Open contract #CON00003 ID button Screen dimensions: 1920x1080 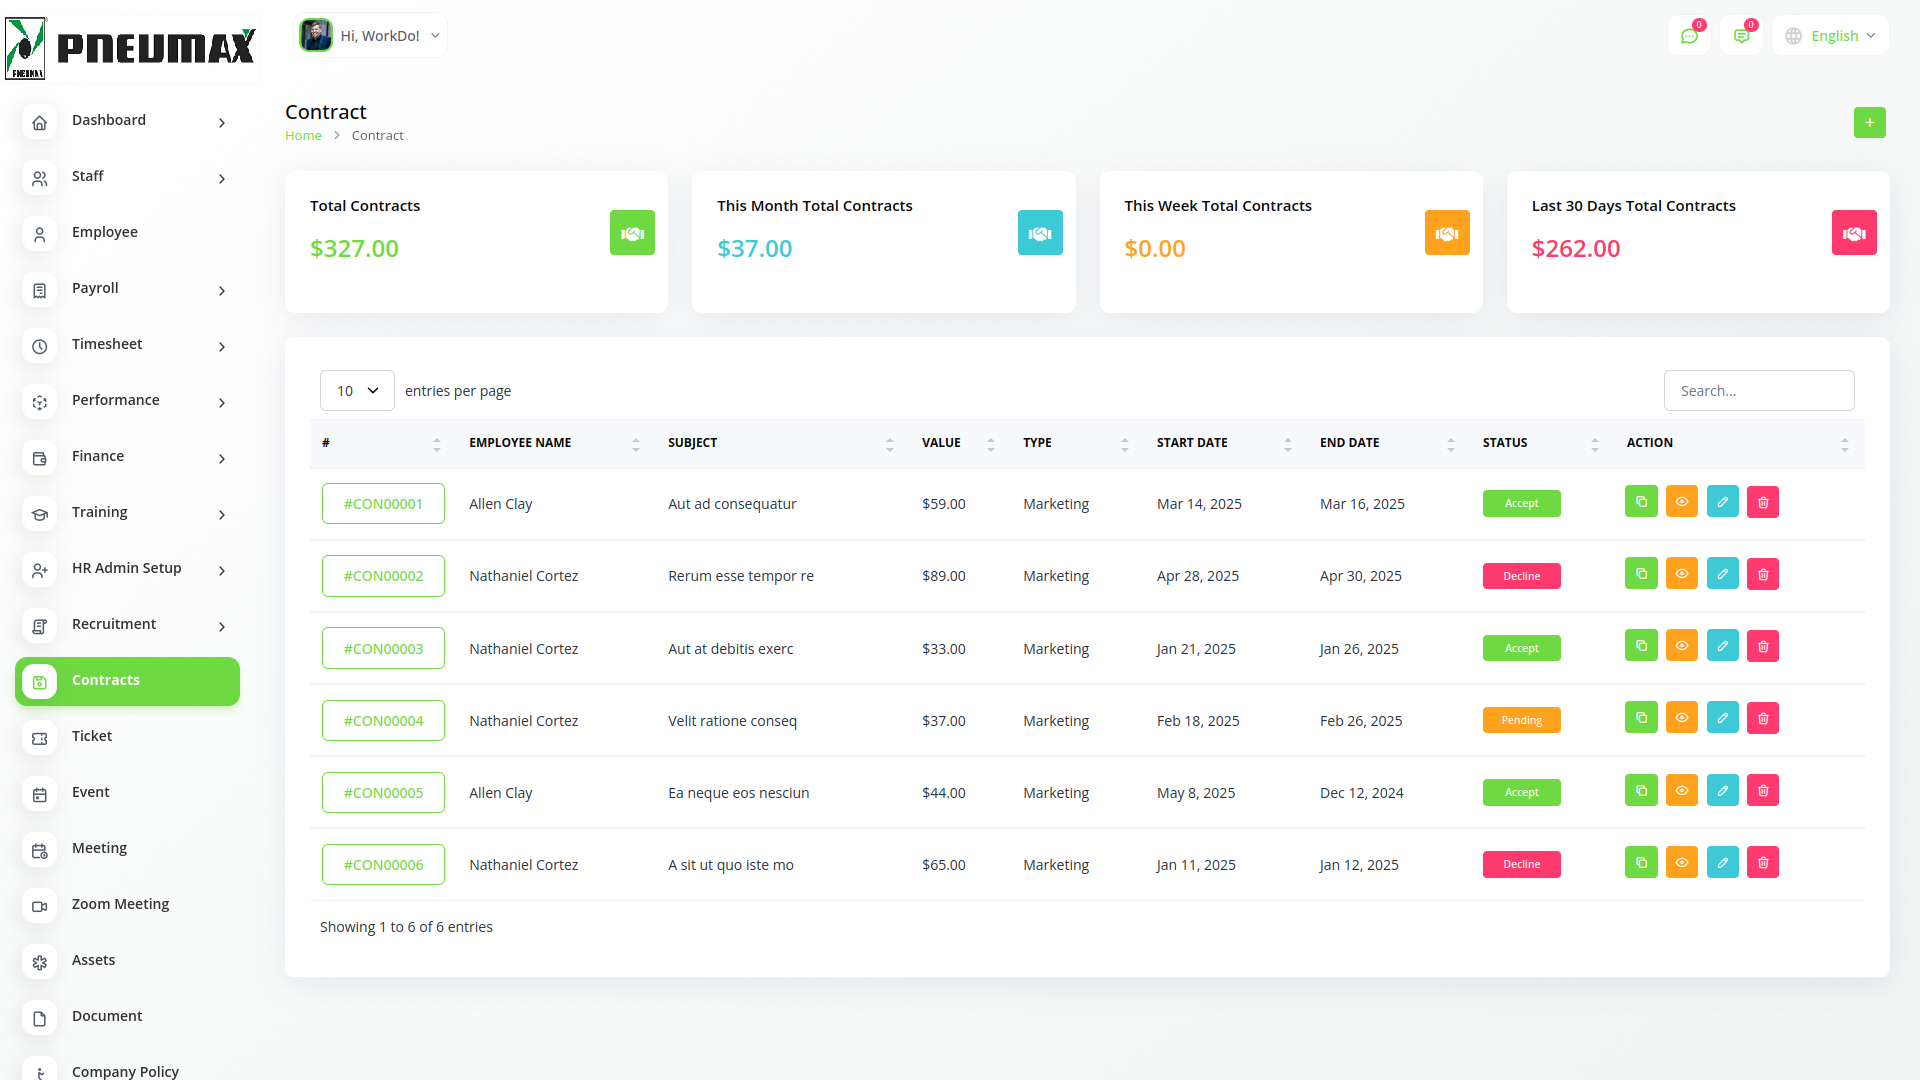383,649
